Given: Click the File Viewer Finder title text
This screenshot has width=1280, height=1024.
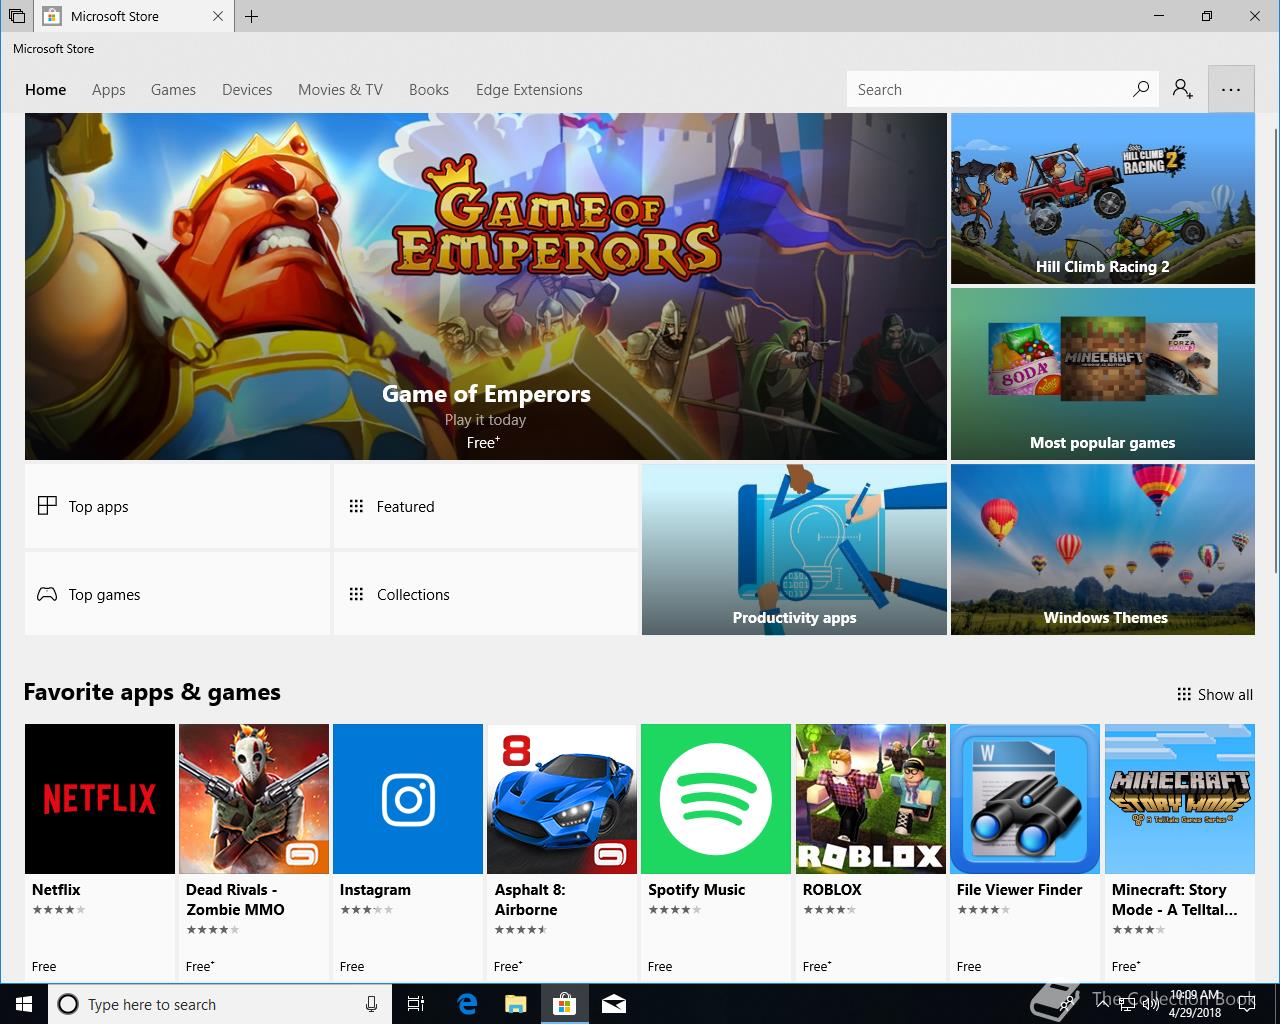Looking at the screenshot, I should 1020,889.
